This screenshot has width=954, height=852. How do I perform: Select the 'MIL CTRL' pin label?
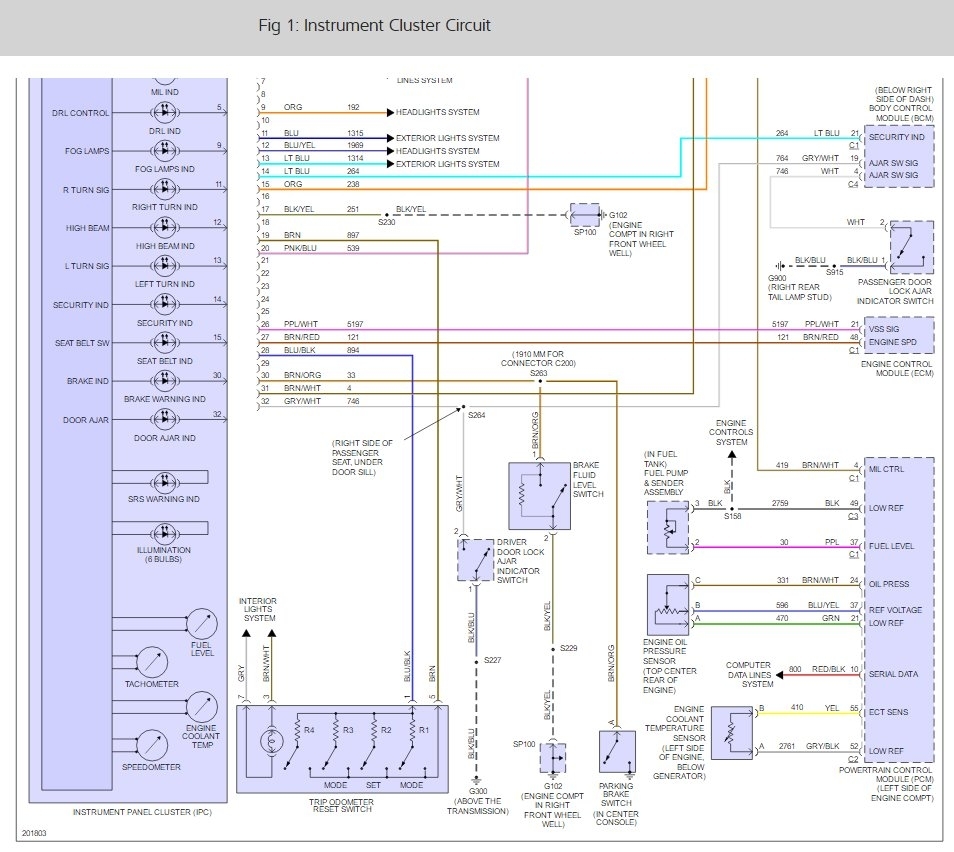[x=886, y=469]
